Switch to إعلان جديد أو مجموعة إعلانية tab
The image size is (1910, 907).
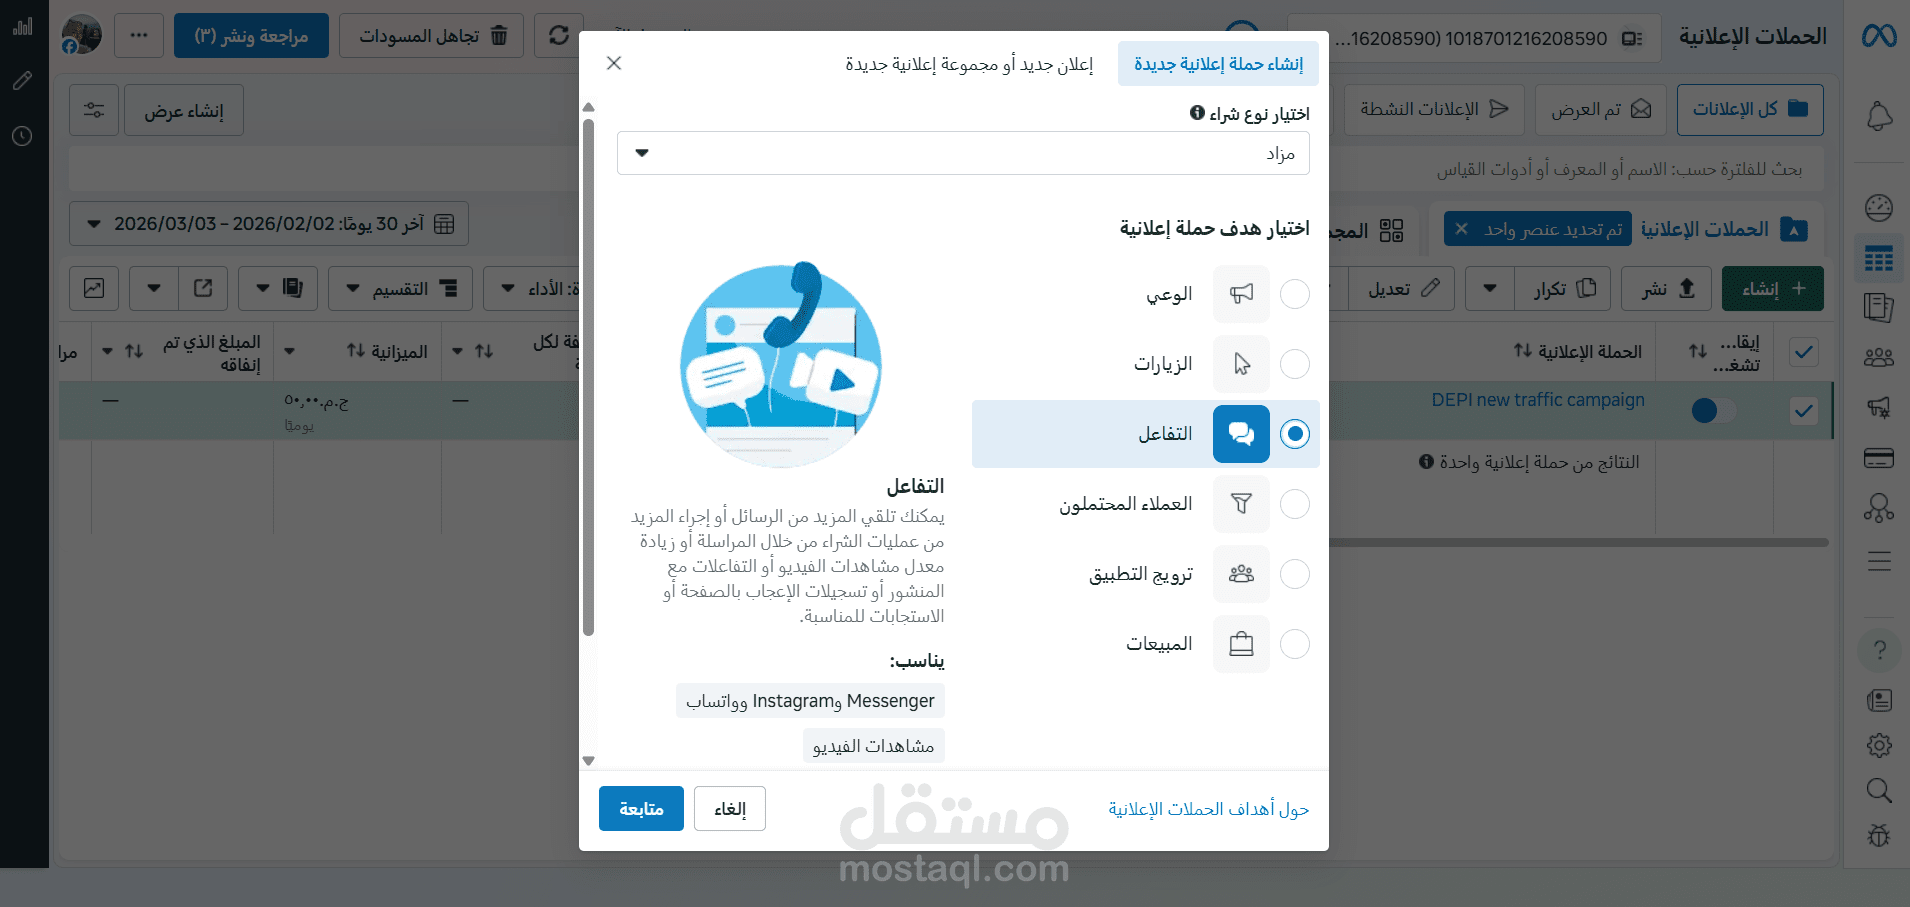(x=969, y=64)
